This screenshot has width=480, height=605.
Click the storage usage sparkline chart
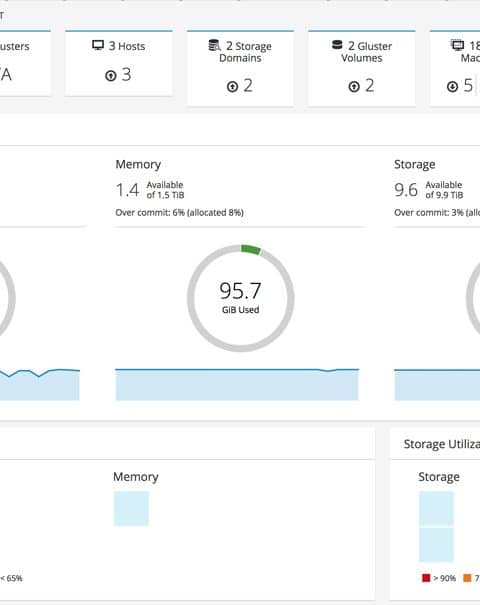point(437,384)
